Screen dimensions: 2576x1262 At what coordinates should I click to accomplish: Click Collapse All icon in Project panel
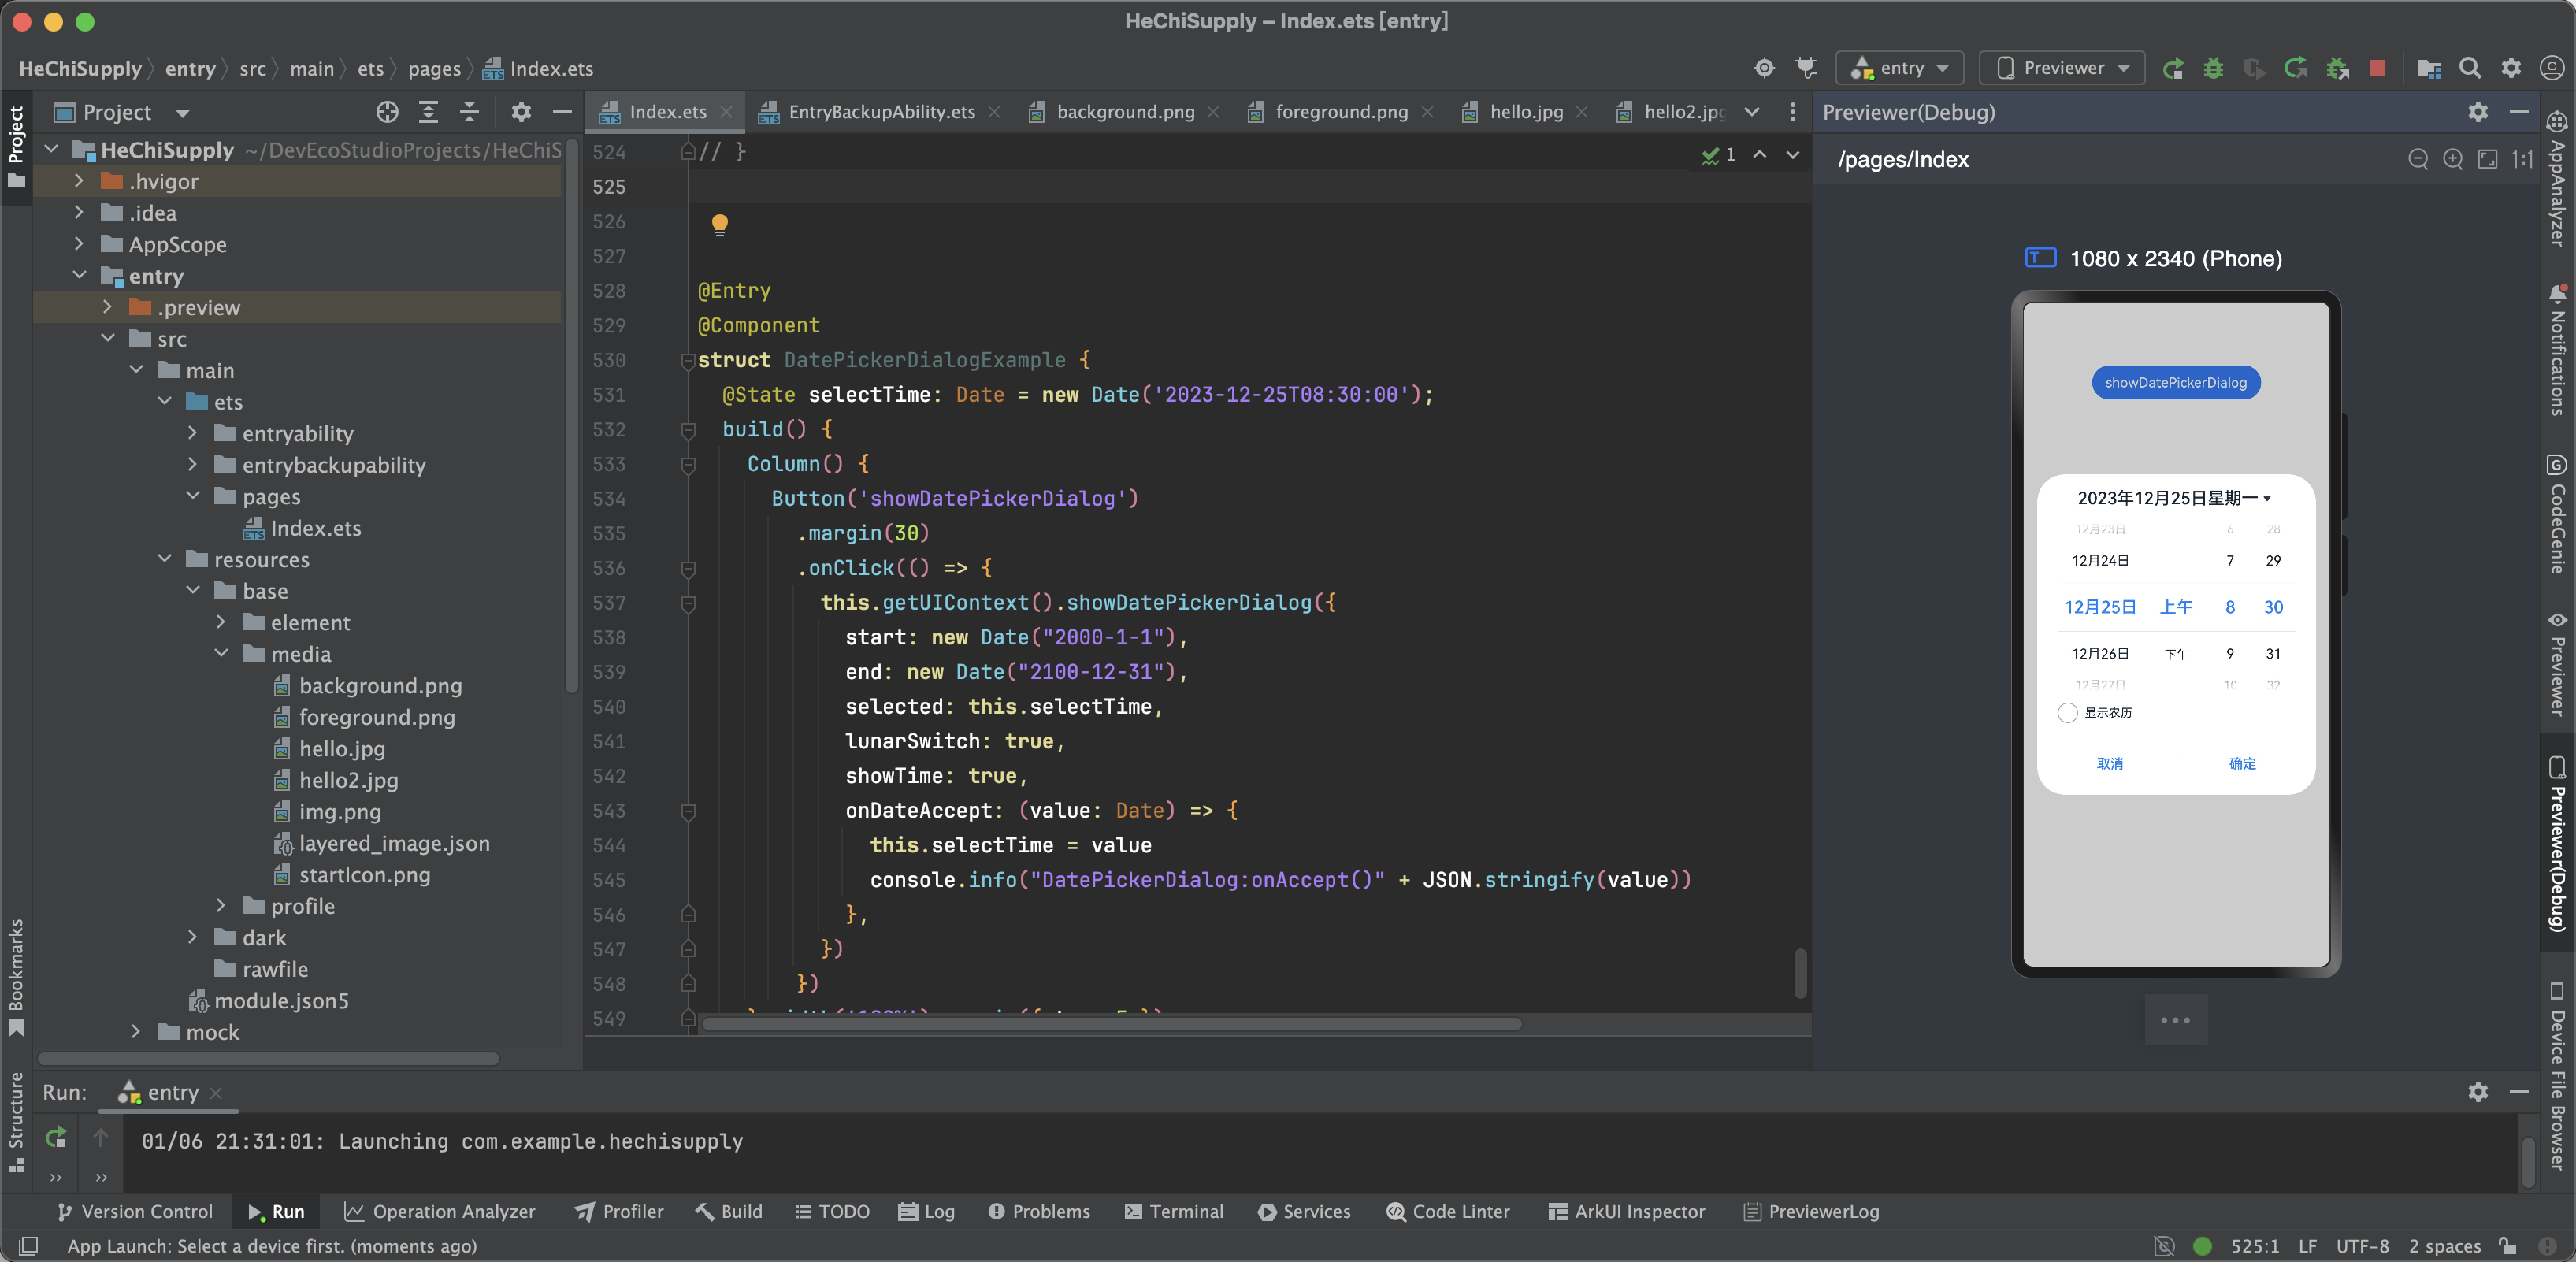click(469, 112)
